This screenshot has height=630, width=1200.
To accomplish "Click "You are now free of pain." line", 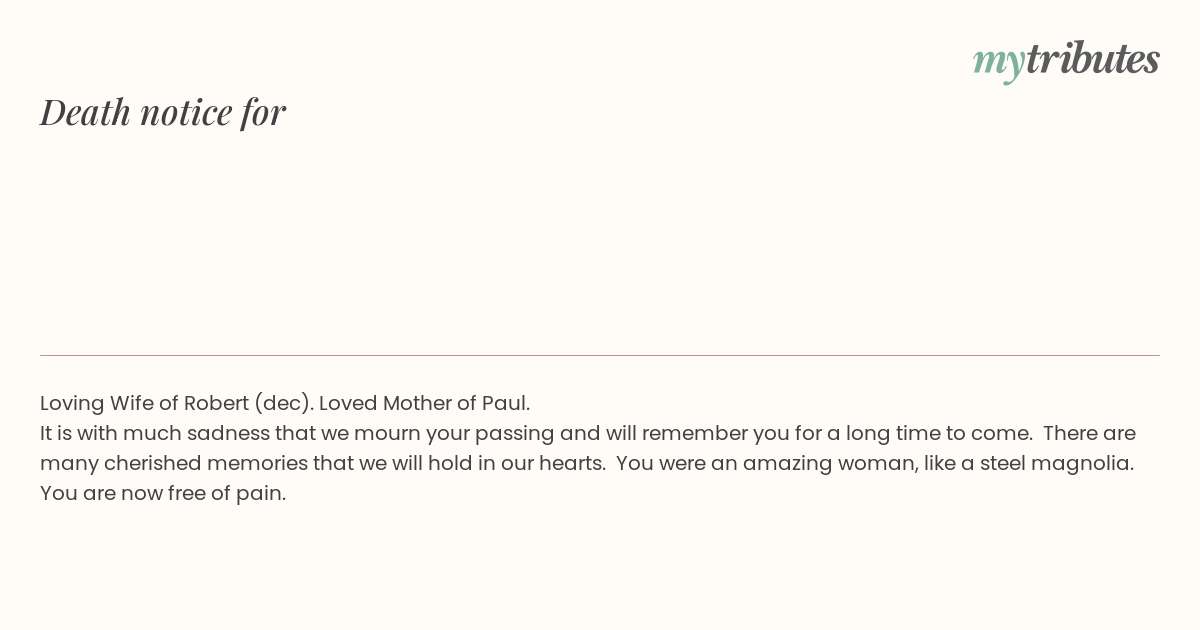I will pos(163,493).
